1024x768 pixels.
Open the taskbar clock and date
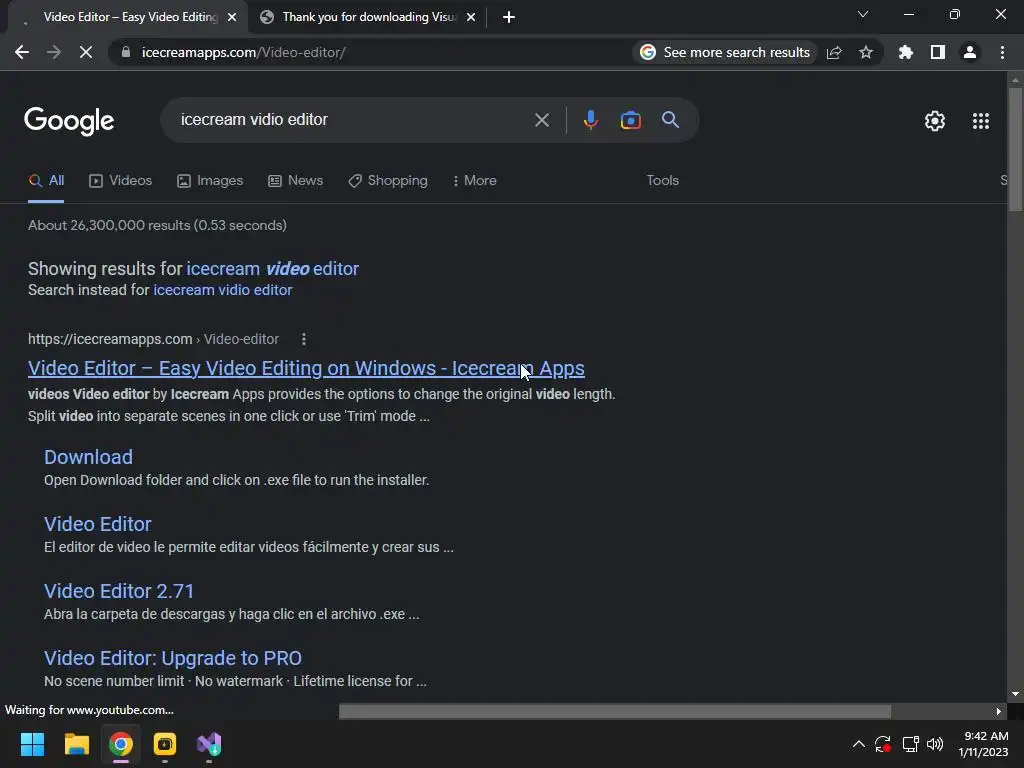click(984, 744)
